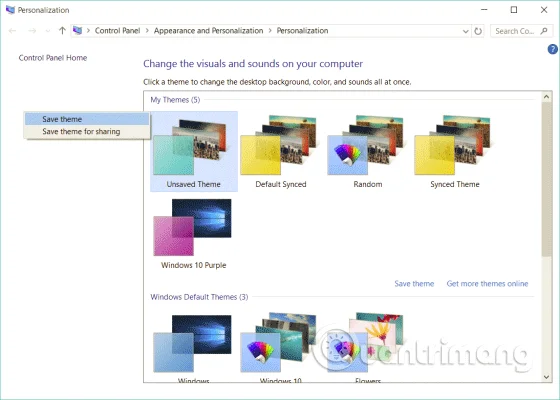The image size is (560, 400).
Task: Minimize the Personalization window
Action: (484, 10)
